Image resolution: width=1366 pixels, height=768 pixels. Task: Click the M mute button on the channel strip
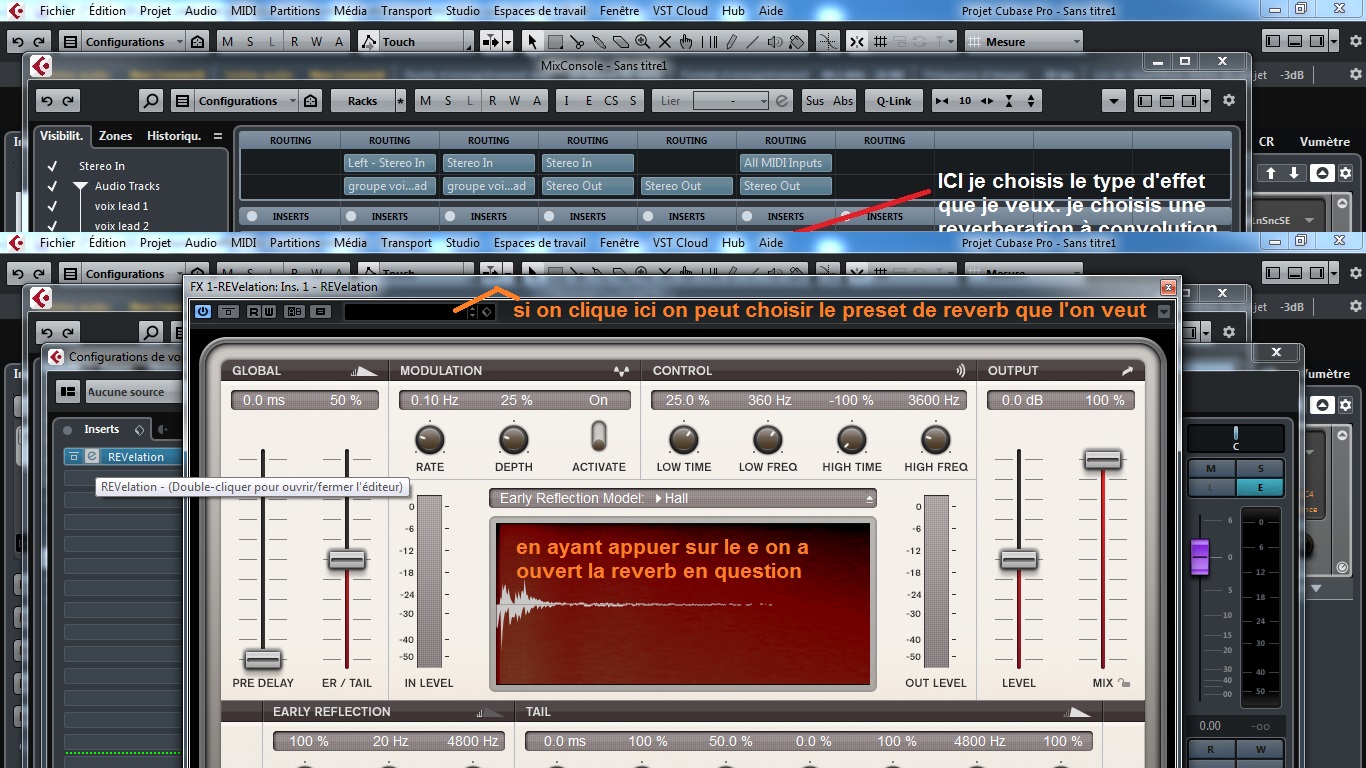[x=1211, y=469]
